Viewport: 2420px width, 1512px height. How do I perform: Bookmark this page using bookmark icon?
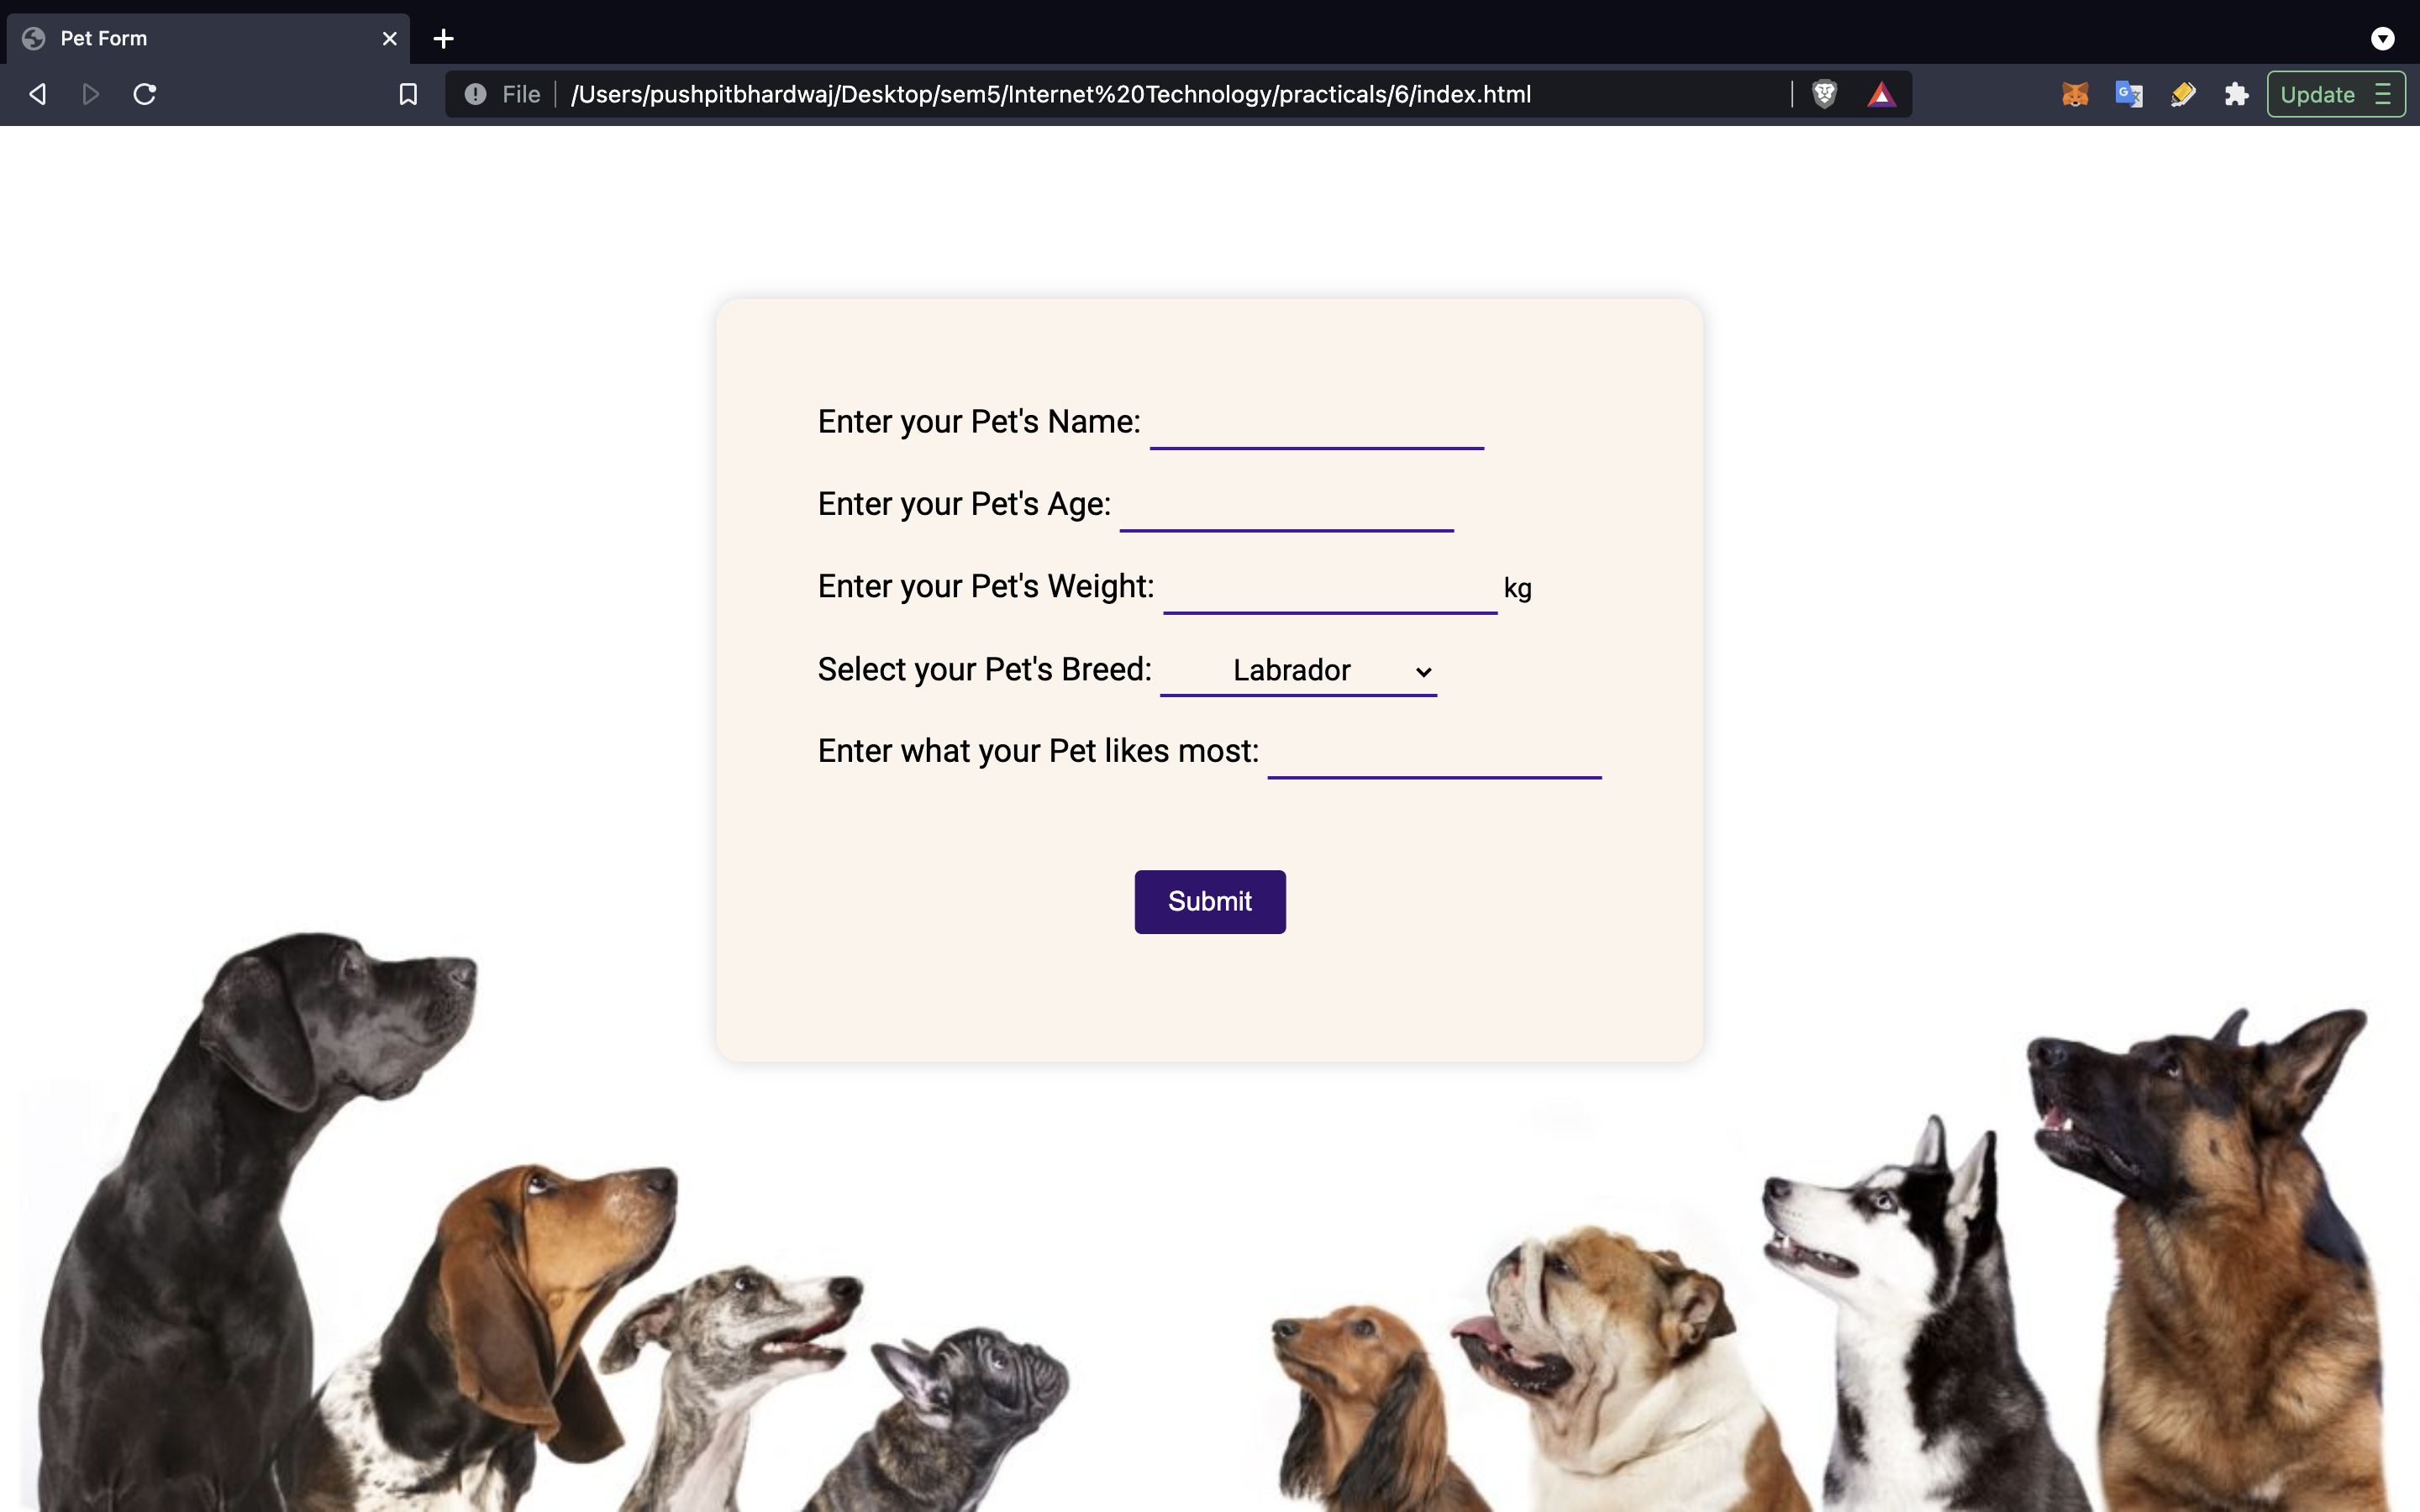pyautogui.click(x=408, y=94)
